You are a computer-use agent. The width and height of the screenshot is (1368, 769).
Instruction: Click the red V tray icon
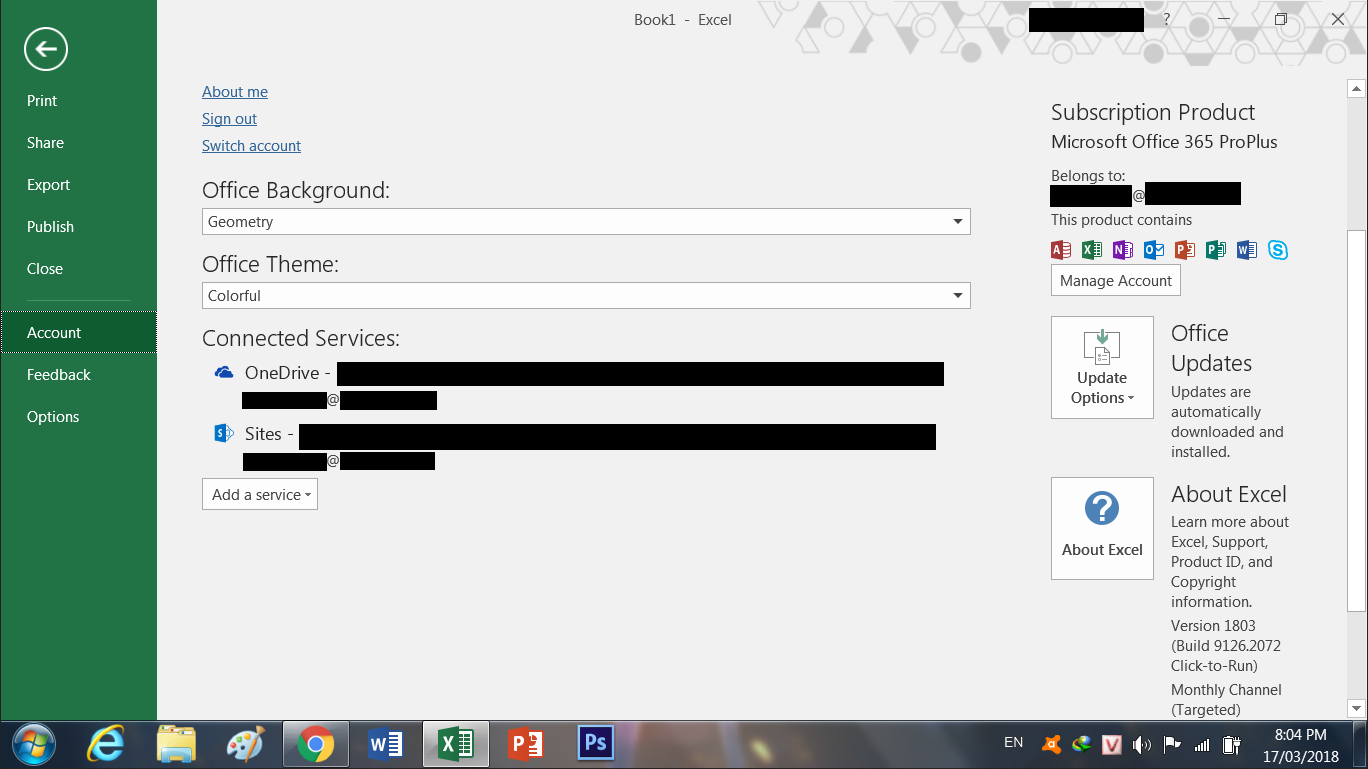click(1111, 744)
